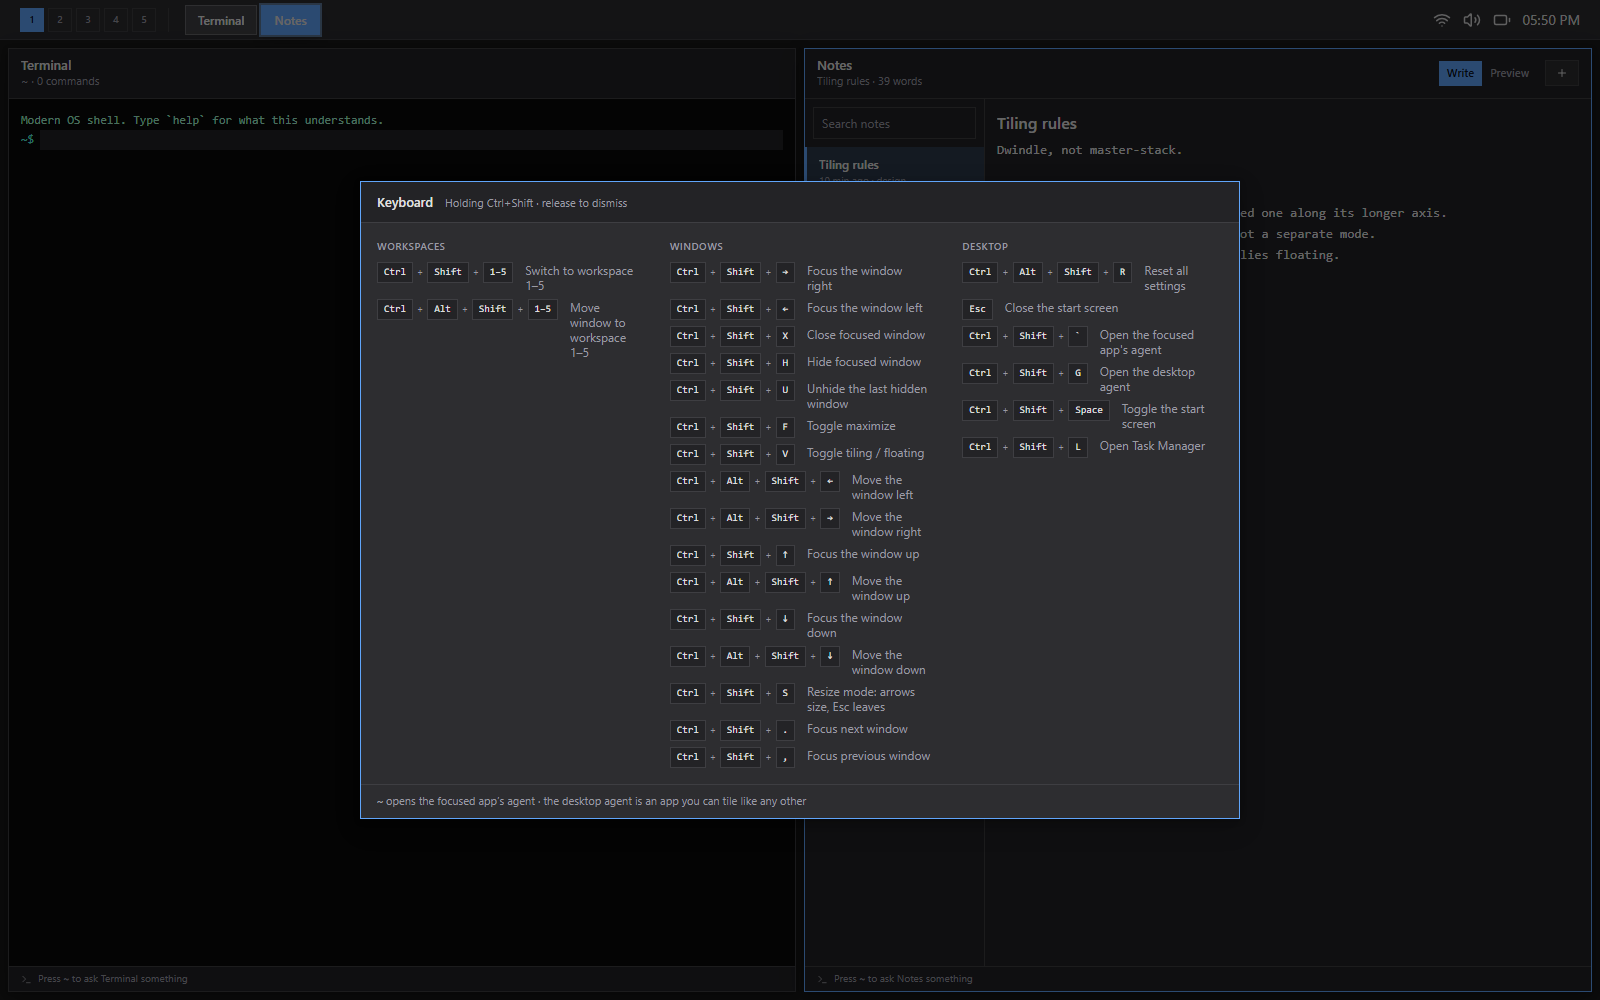Select the 'Tiling rules · 39 words' subtitle

point(869,81)
